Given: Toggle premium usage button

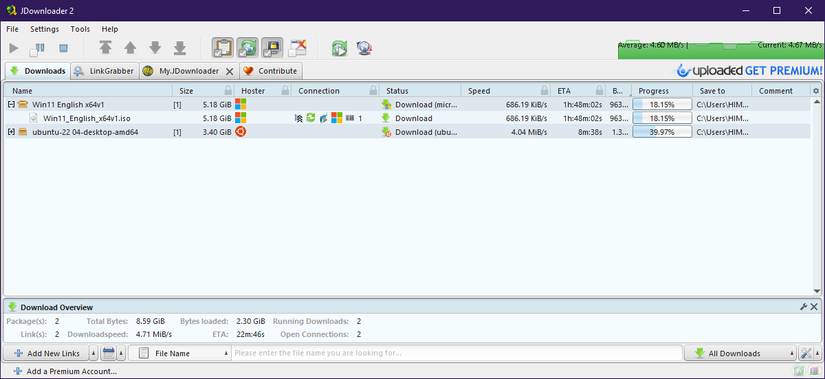Looking at the screenshot, I should (272, 48).
